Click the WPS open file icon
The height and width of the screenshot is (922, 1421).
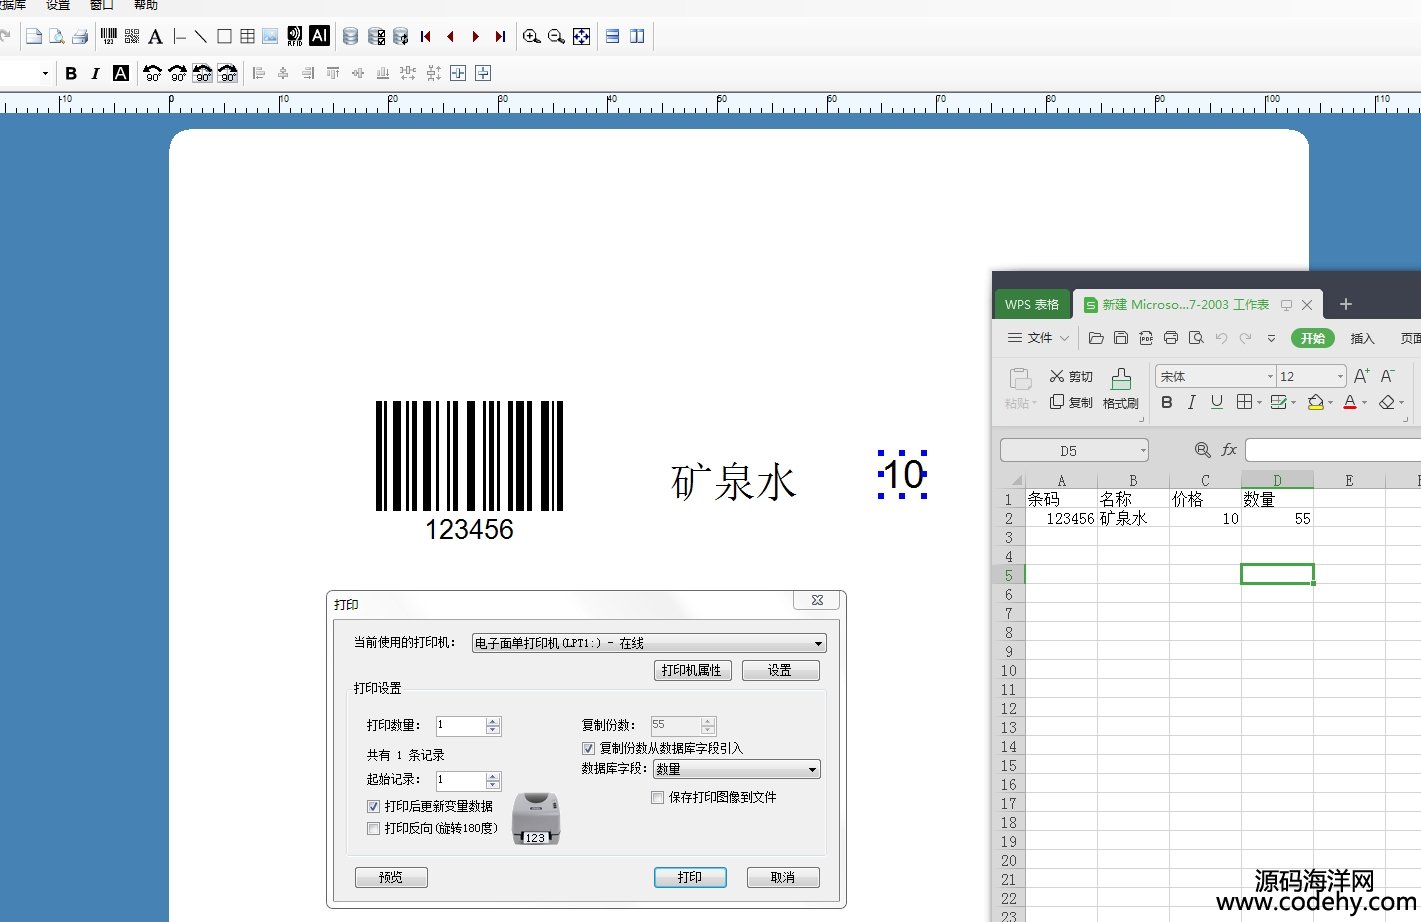(1096, 338)
